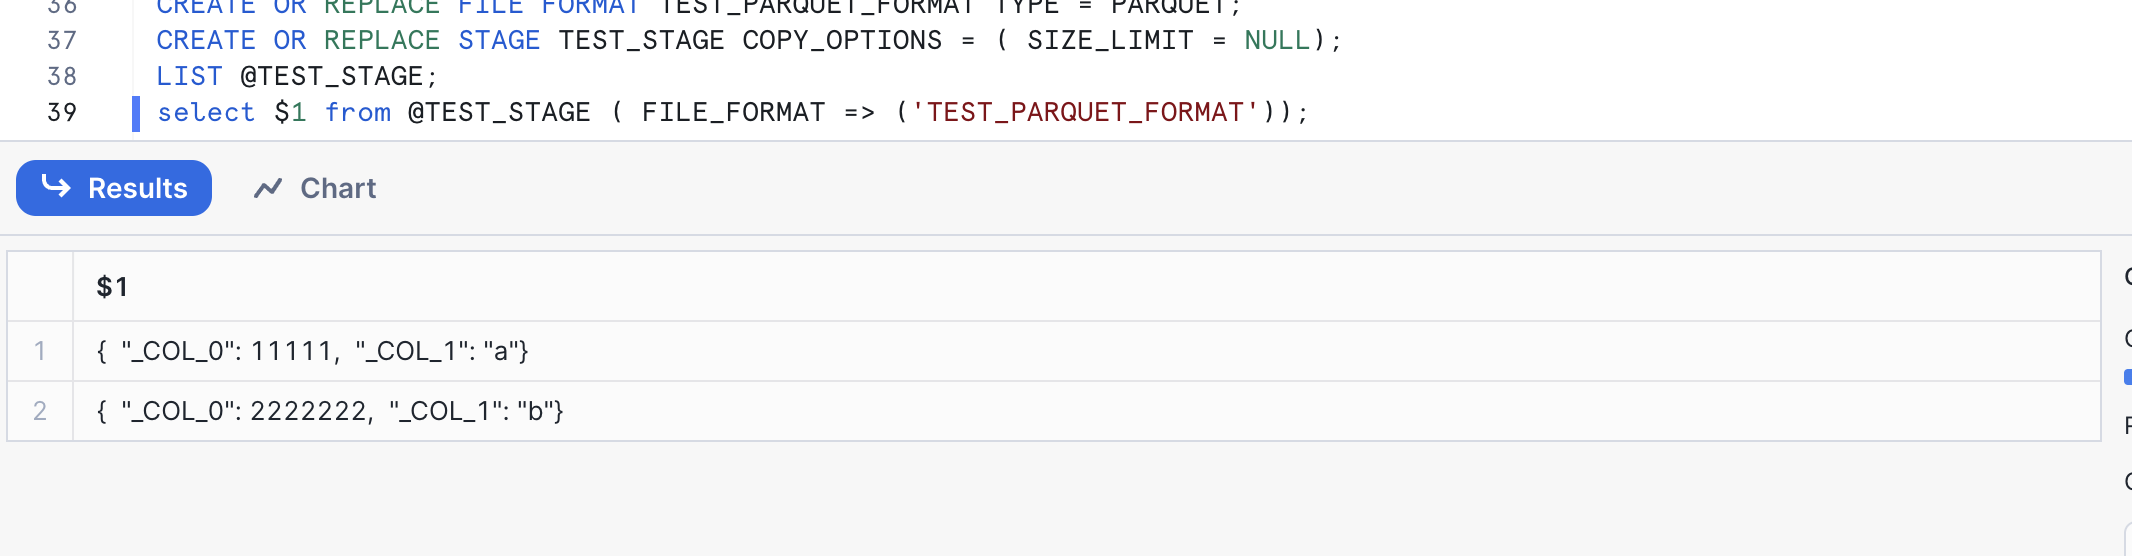Click line number 38 in editor gutter
Screen dimensions: 2132x556
pyautogui.click(x=62, y=76)
